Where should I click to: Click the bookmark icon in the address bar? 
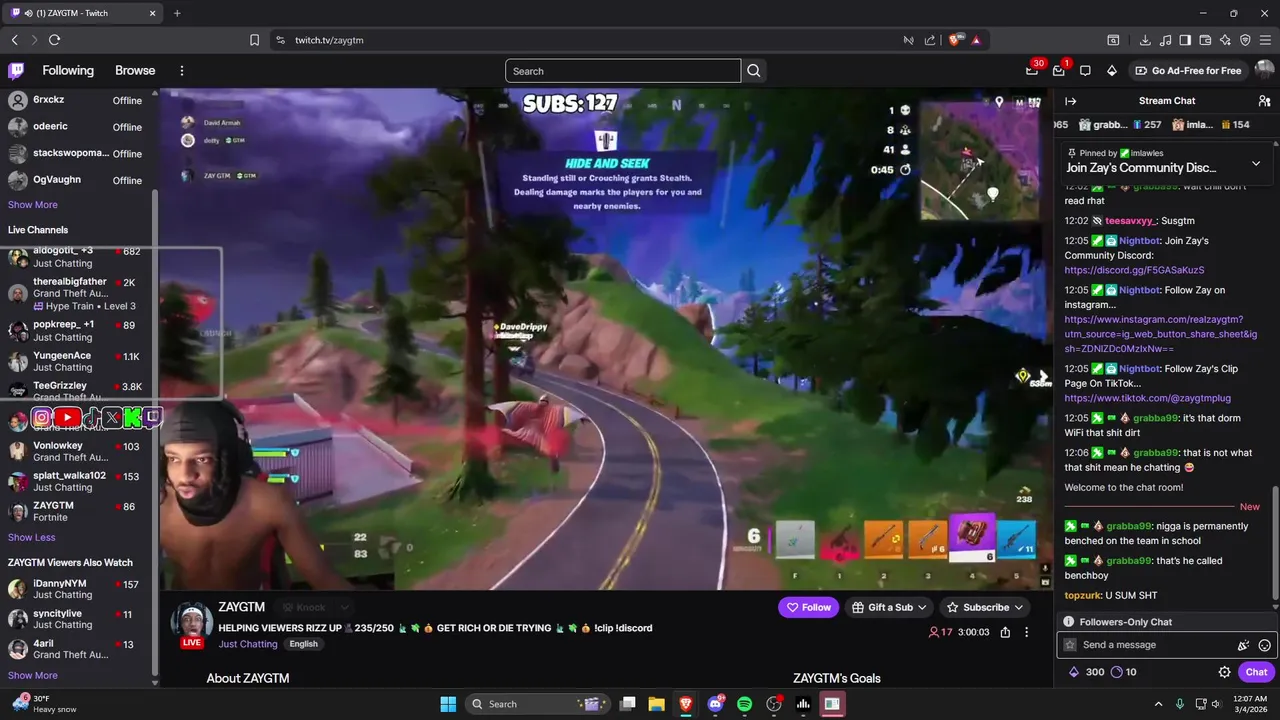pyautogui.click(x=254, y=40)
